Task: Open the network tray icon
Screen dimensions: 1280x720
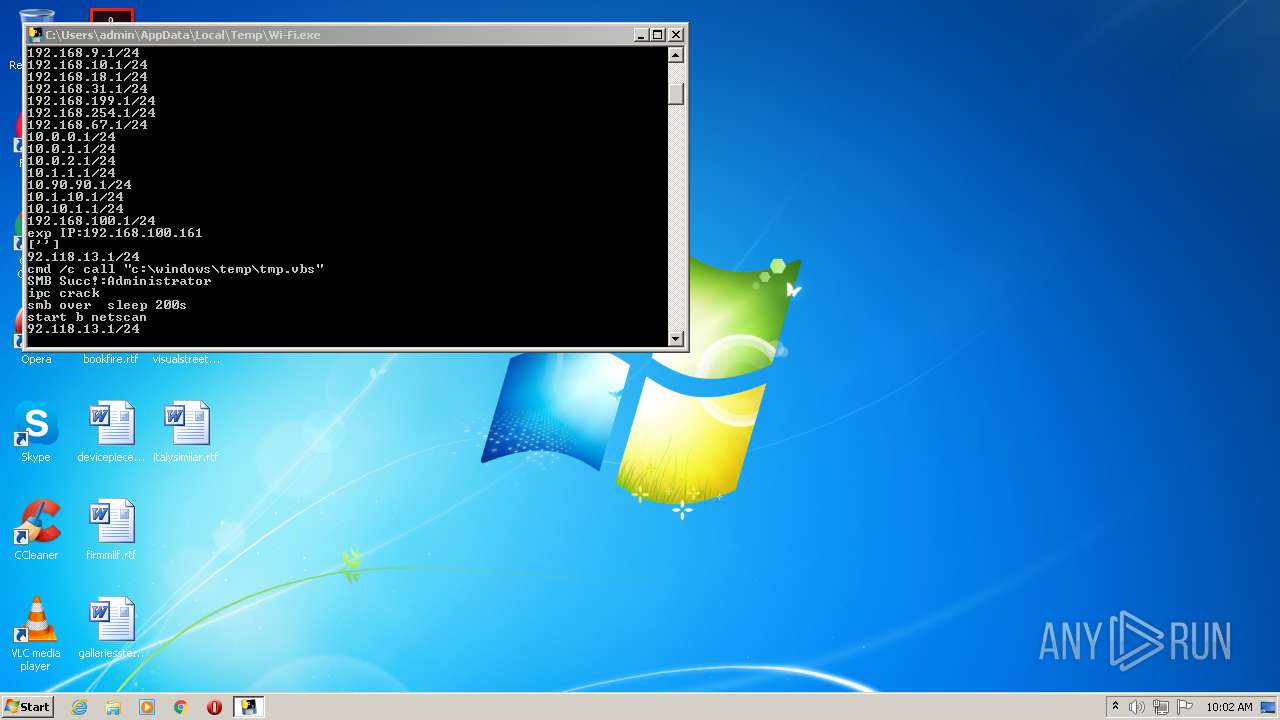Action: pos(1161,707)
